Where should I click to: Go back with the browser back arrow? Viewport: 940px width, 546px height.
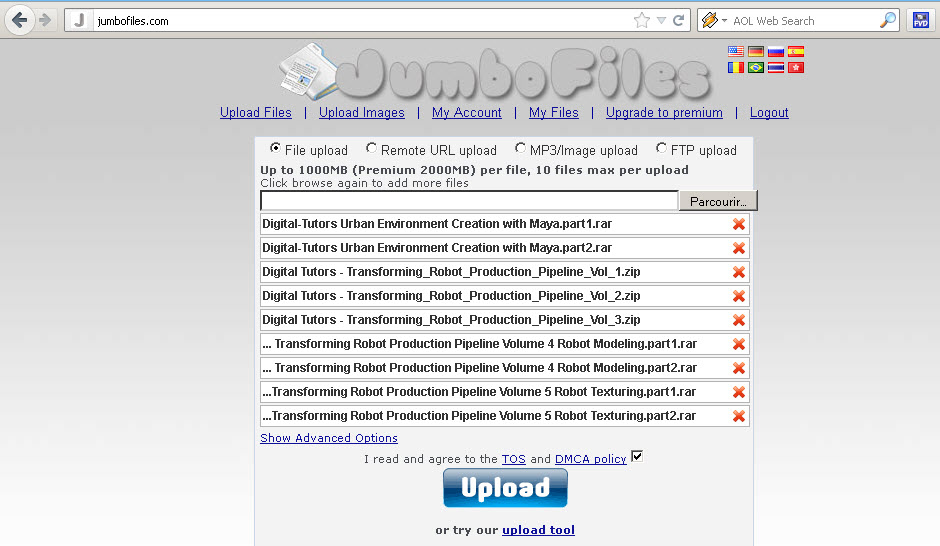pos(19,20)
